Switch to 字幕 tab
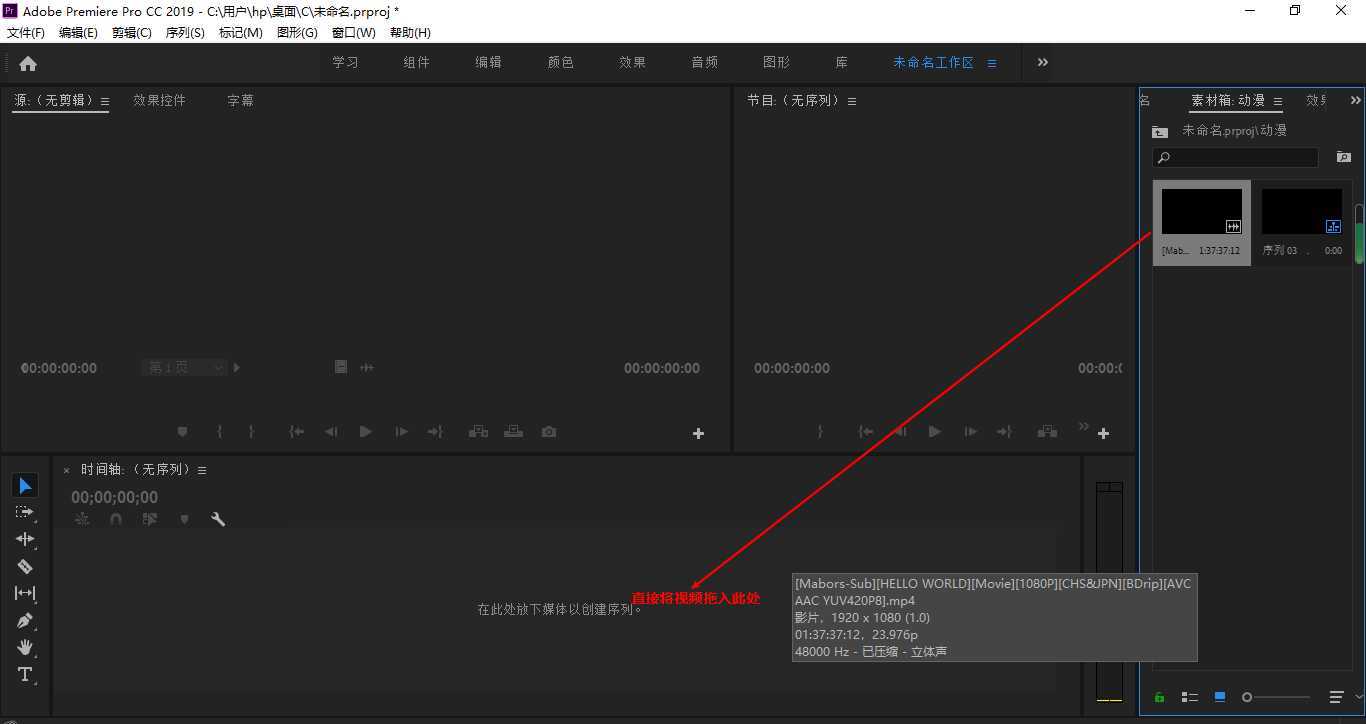 tap(240, 100)
